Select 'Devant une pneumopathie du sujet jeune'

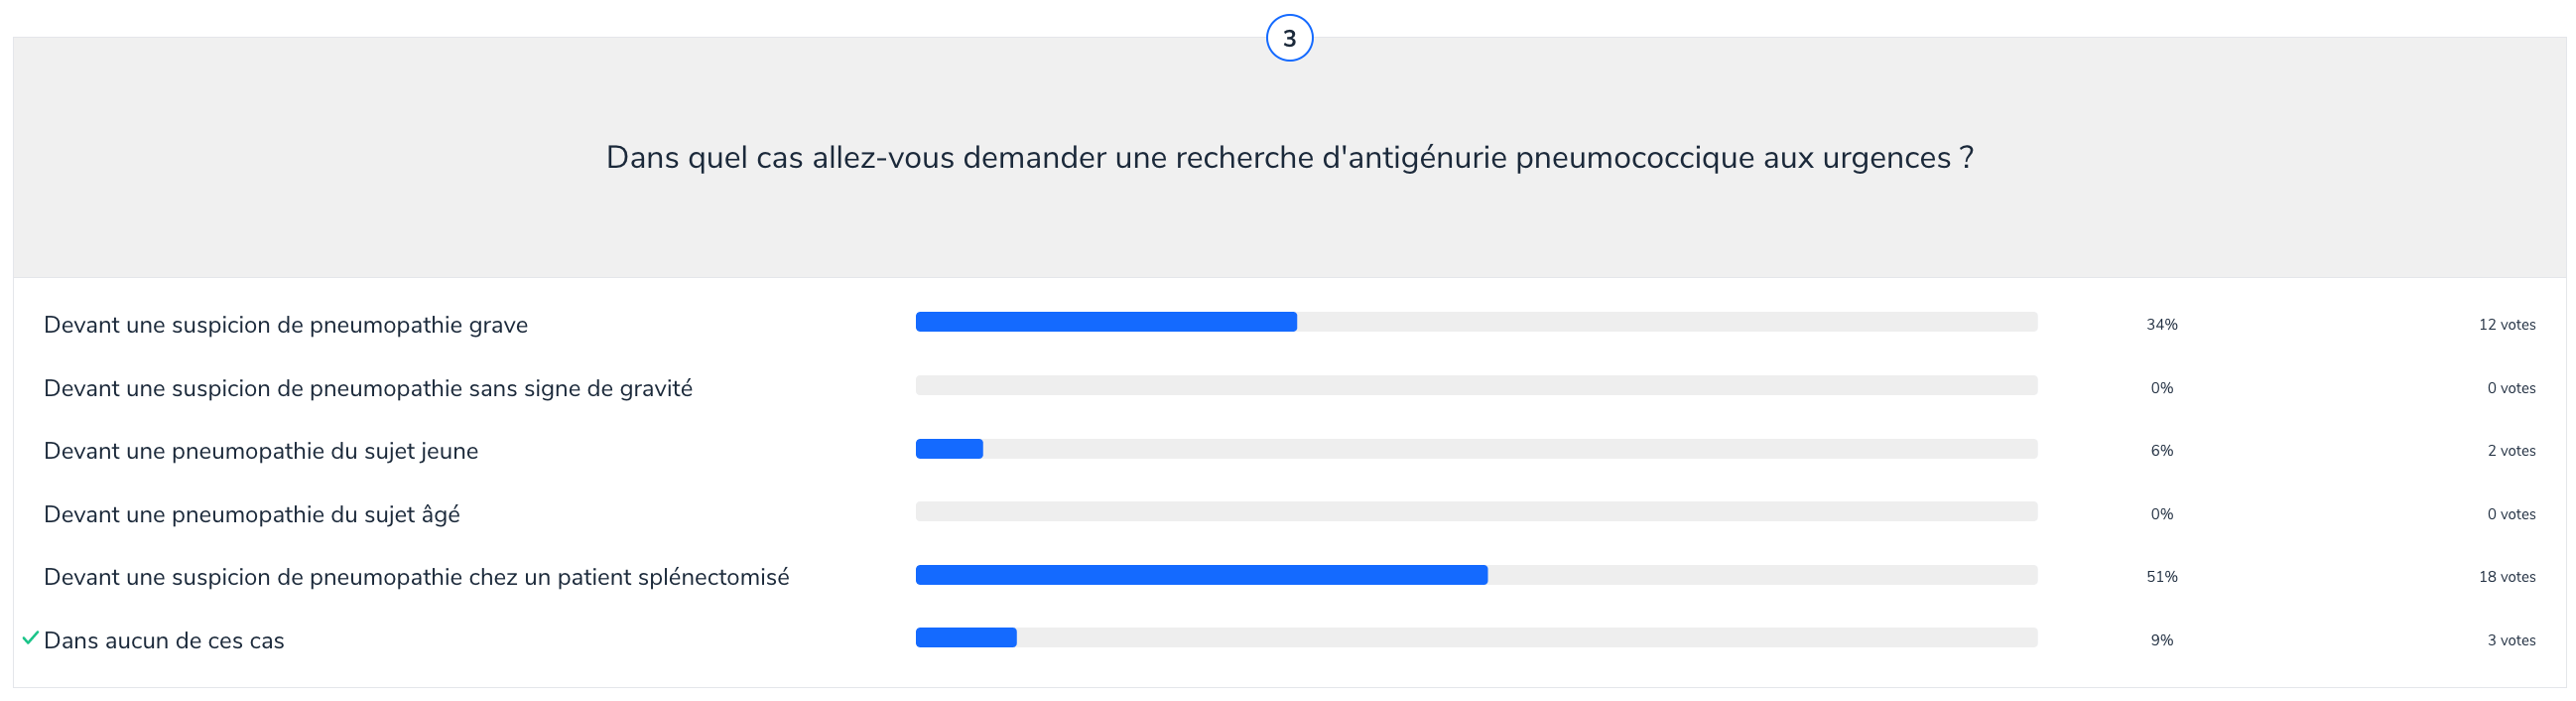click(260, 451)
